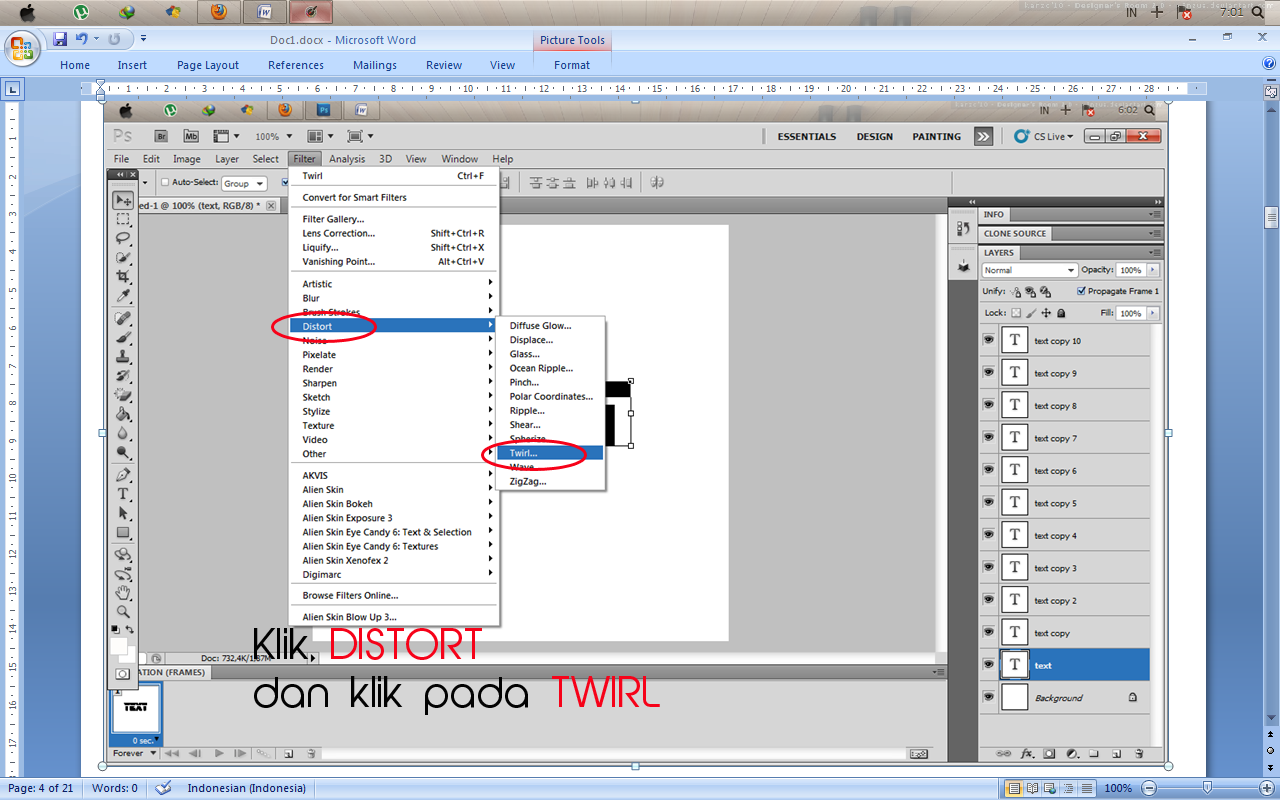Viewport: 1280px width, 800px height.
Task: Switch to the DESIGN workspace
Action: click(x=874, y=136)
